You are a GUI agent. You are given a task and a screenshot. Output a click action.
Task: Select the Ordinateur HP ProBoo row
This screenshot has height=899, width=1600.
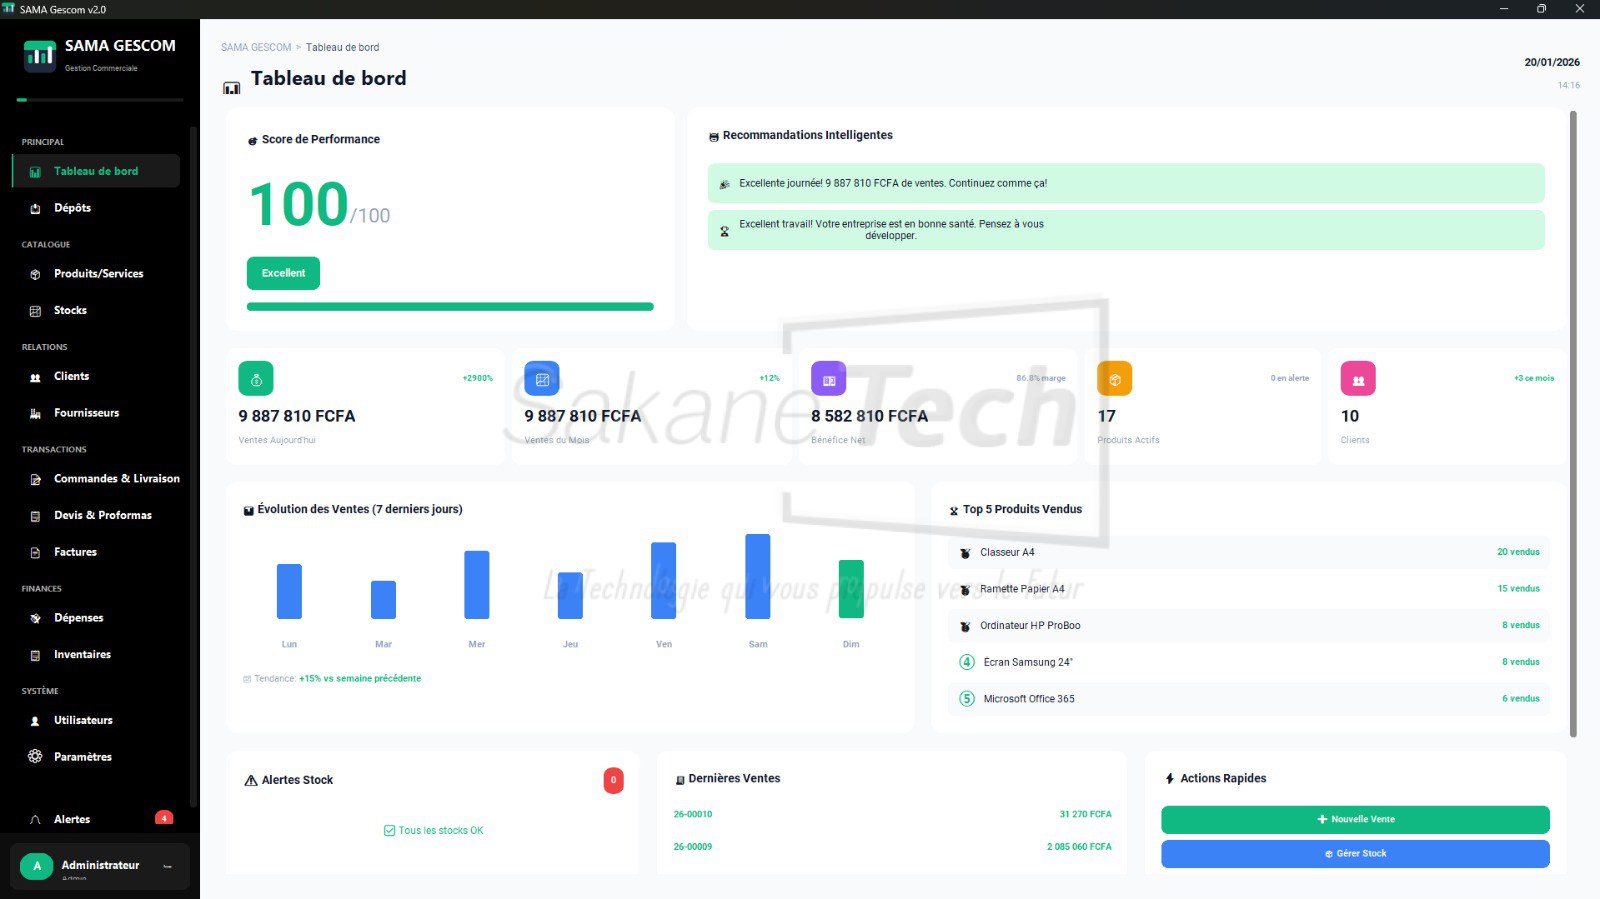coord(1249,626)
